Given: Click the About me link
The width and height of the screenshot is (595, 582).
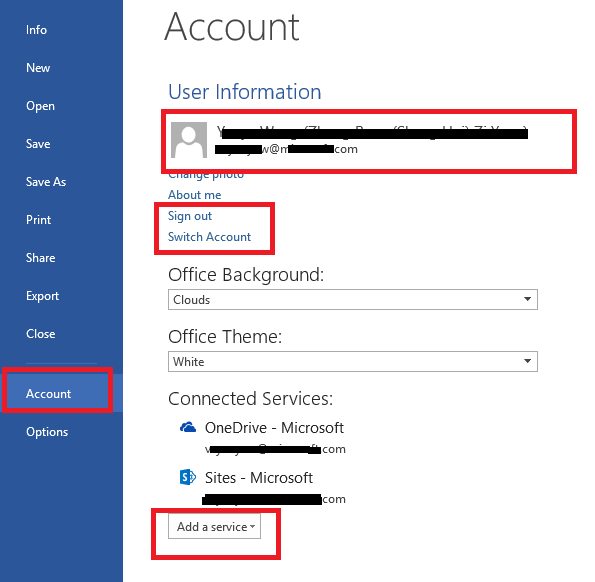Looking at the screenshot, I should (x=194, y=195).
